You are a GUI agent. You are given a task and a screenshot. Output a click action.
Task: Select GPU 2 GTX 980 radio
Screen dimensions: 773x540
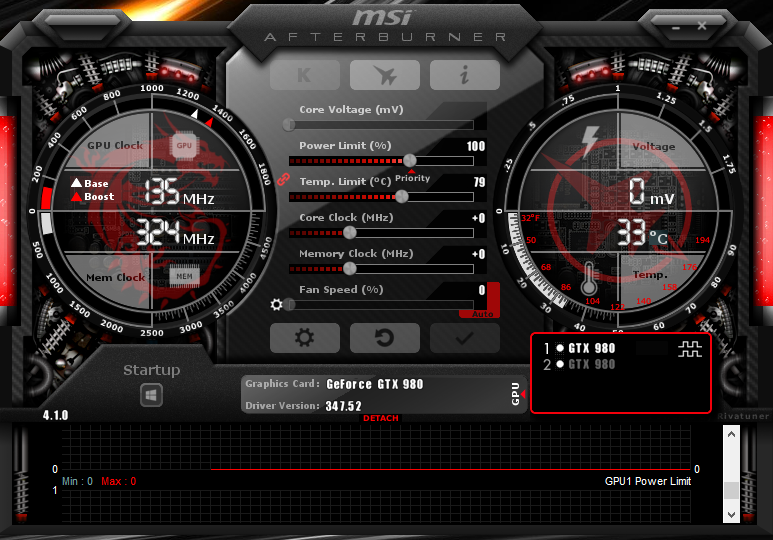(x=560, y=364)
